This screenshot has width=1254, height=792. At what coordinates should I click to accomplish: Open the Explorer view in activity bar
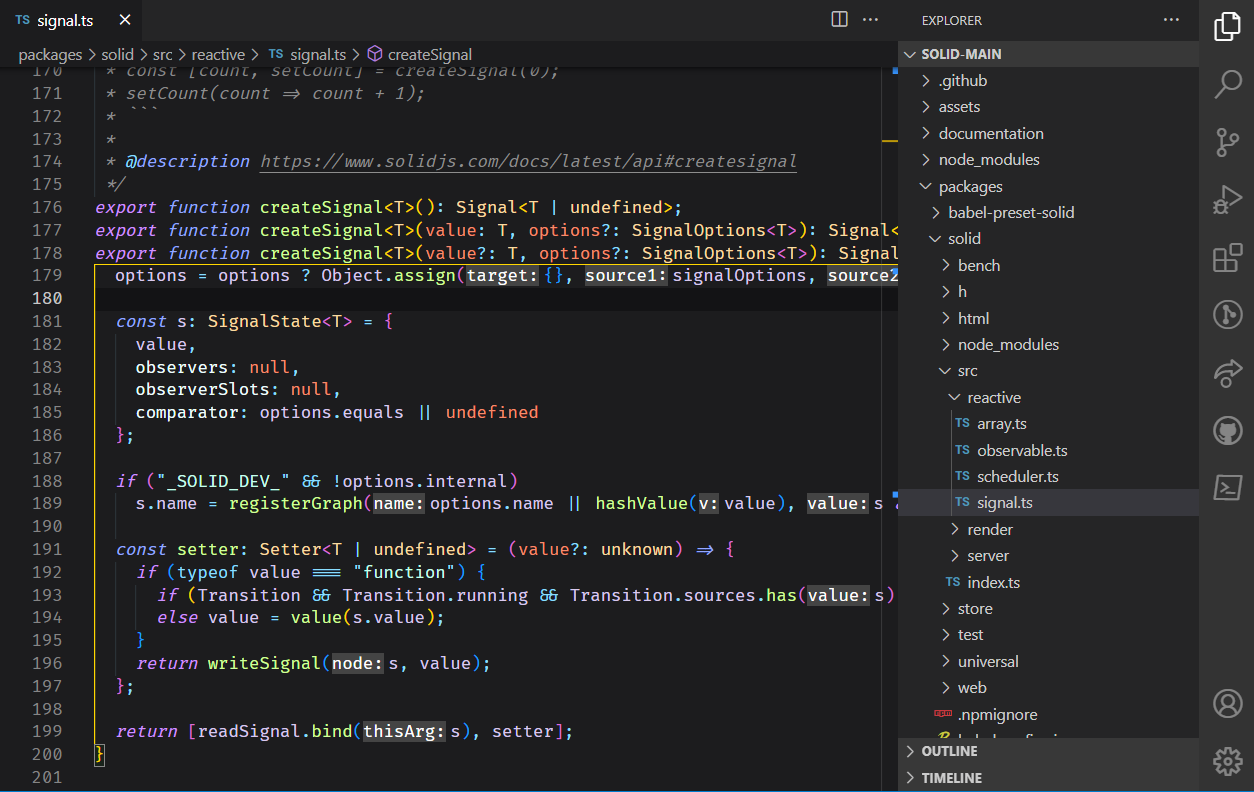(1227, 26)
